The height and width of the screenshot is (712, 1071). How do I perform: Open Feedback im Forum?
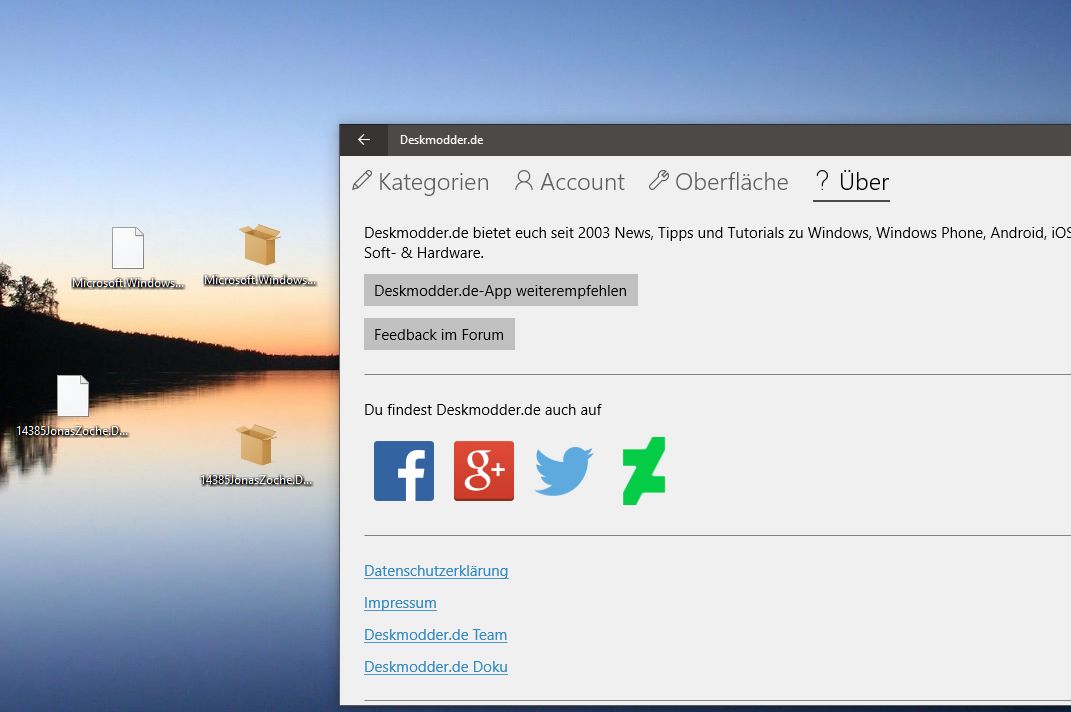point(439,335)
